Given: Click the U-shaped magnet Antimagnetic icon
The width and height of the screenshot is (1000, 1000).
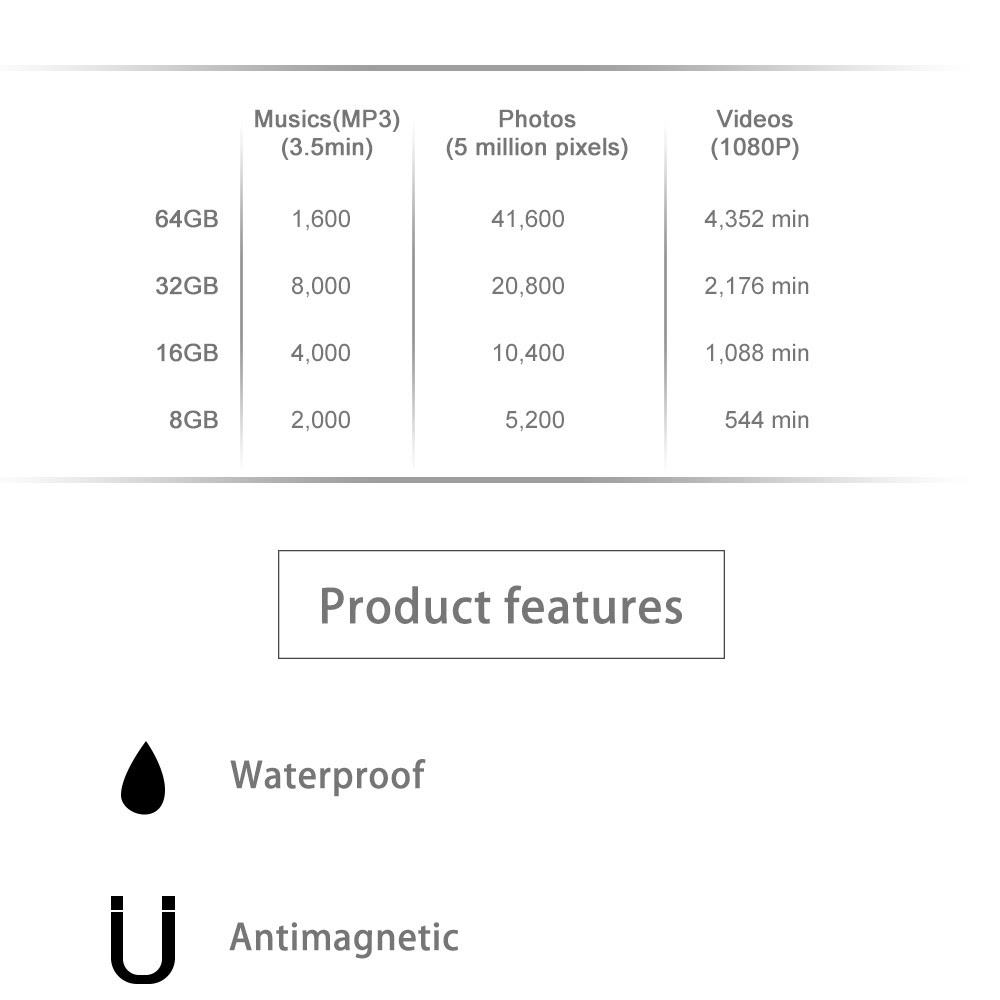Looking at the screenshot, I should 143,939.
